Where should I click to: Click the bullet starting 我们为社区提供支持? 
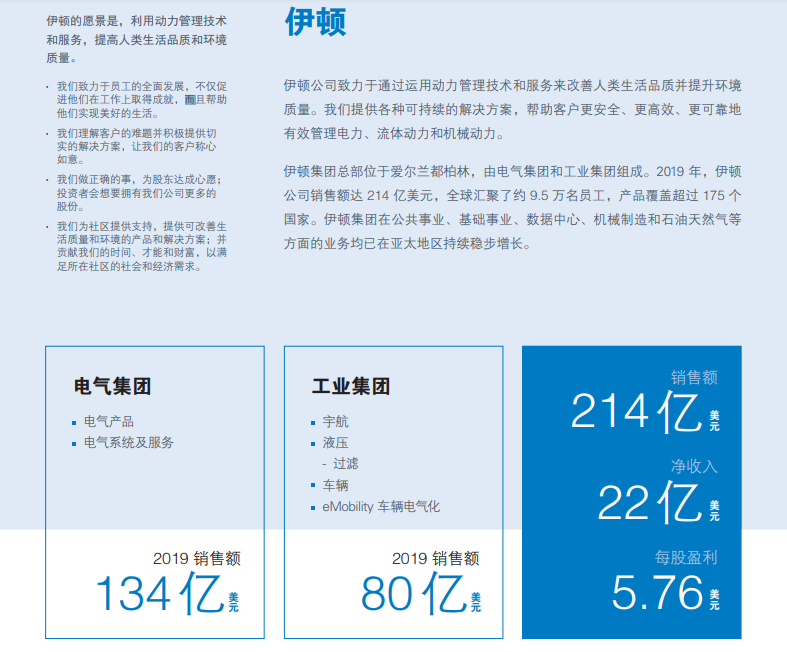click(x=141, y=246)
